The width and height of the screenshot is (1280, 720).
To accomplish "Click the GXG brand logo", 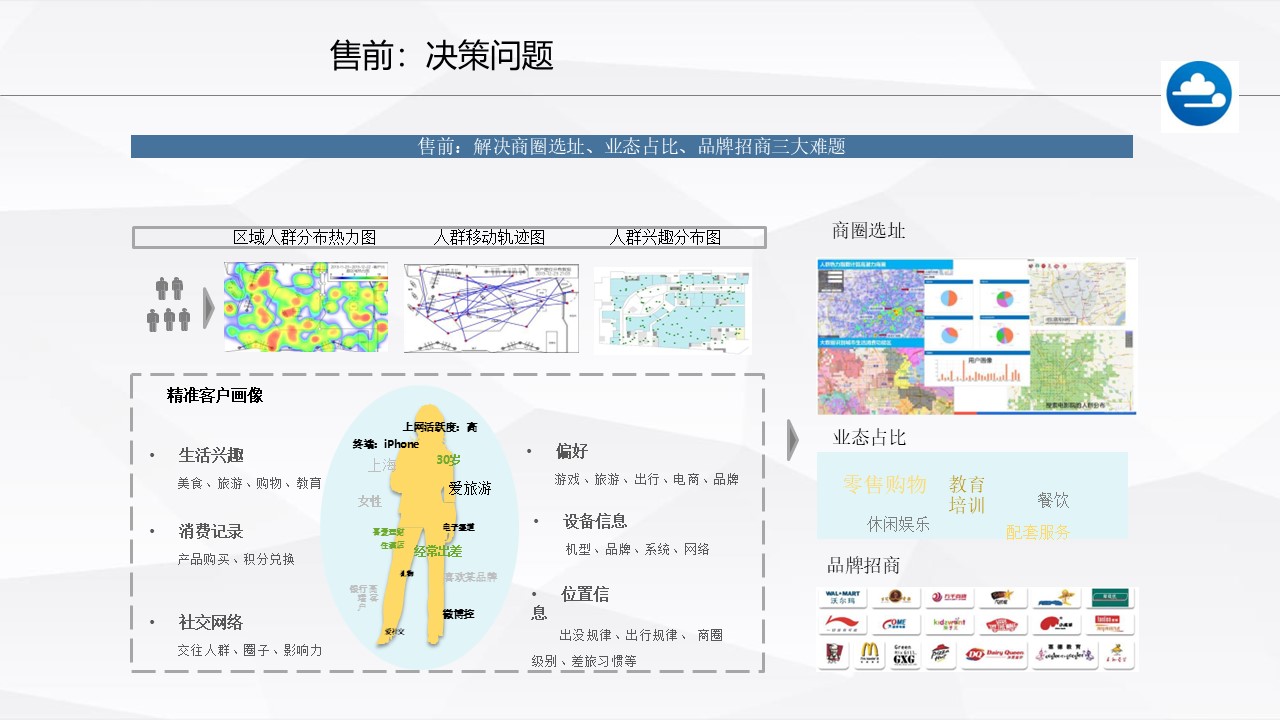I will click(x=903, y=655).
